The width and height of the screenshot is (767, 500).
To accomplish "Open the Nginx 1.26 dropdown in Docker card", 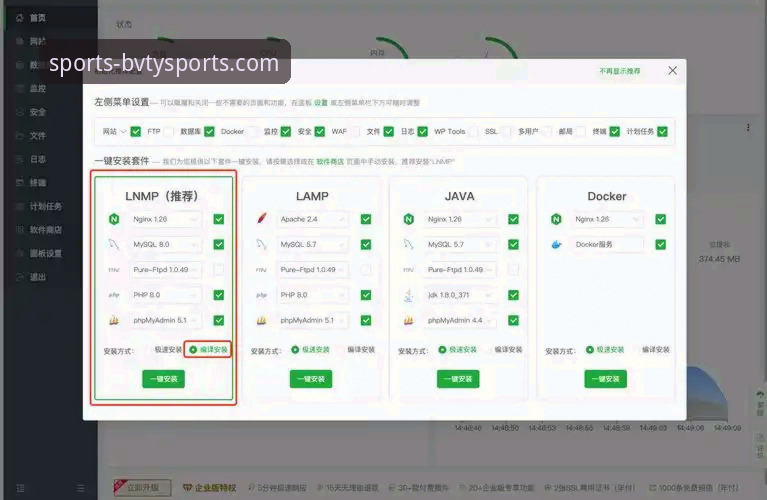I will pyautogui.click(x=608, y=219).
